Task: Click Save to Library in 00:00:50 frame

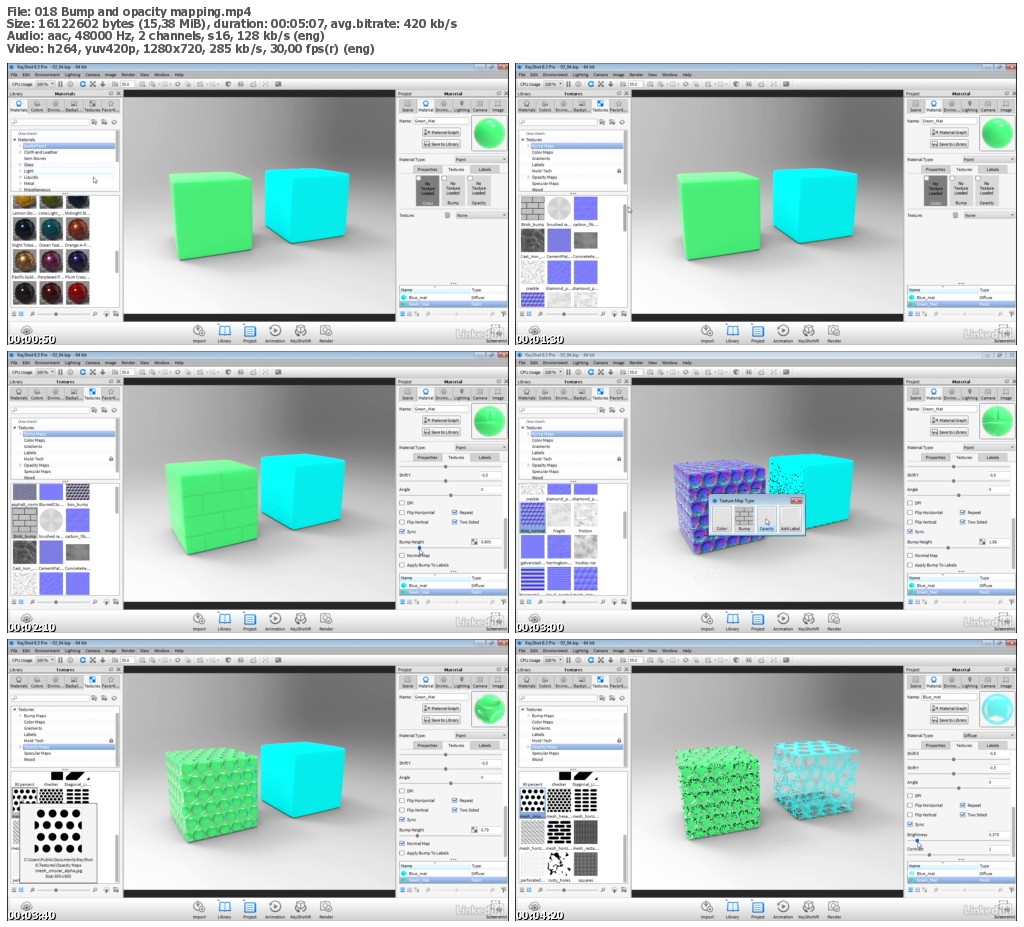Action: click(x=441, y=144)
